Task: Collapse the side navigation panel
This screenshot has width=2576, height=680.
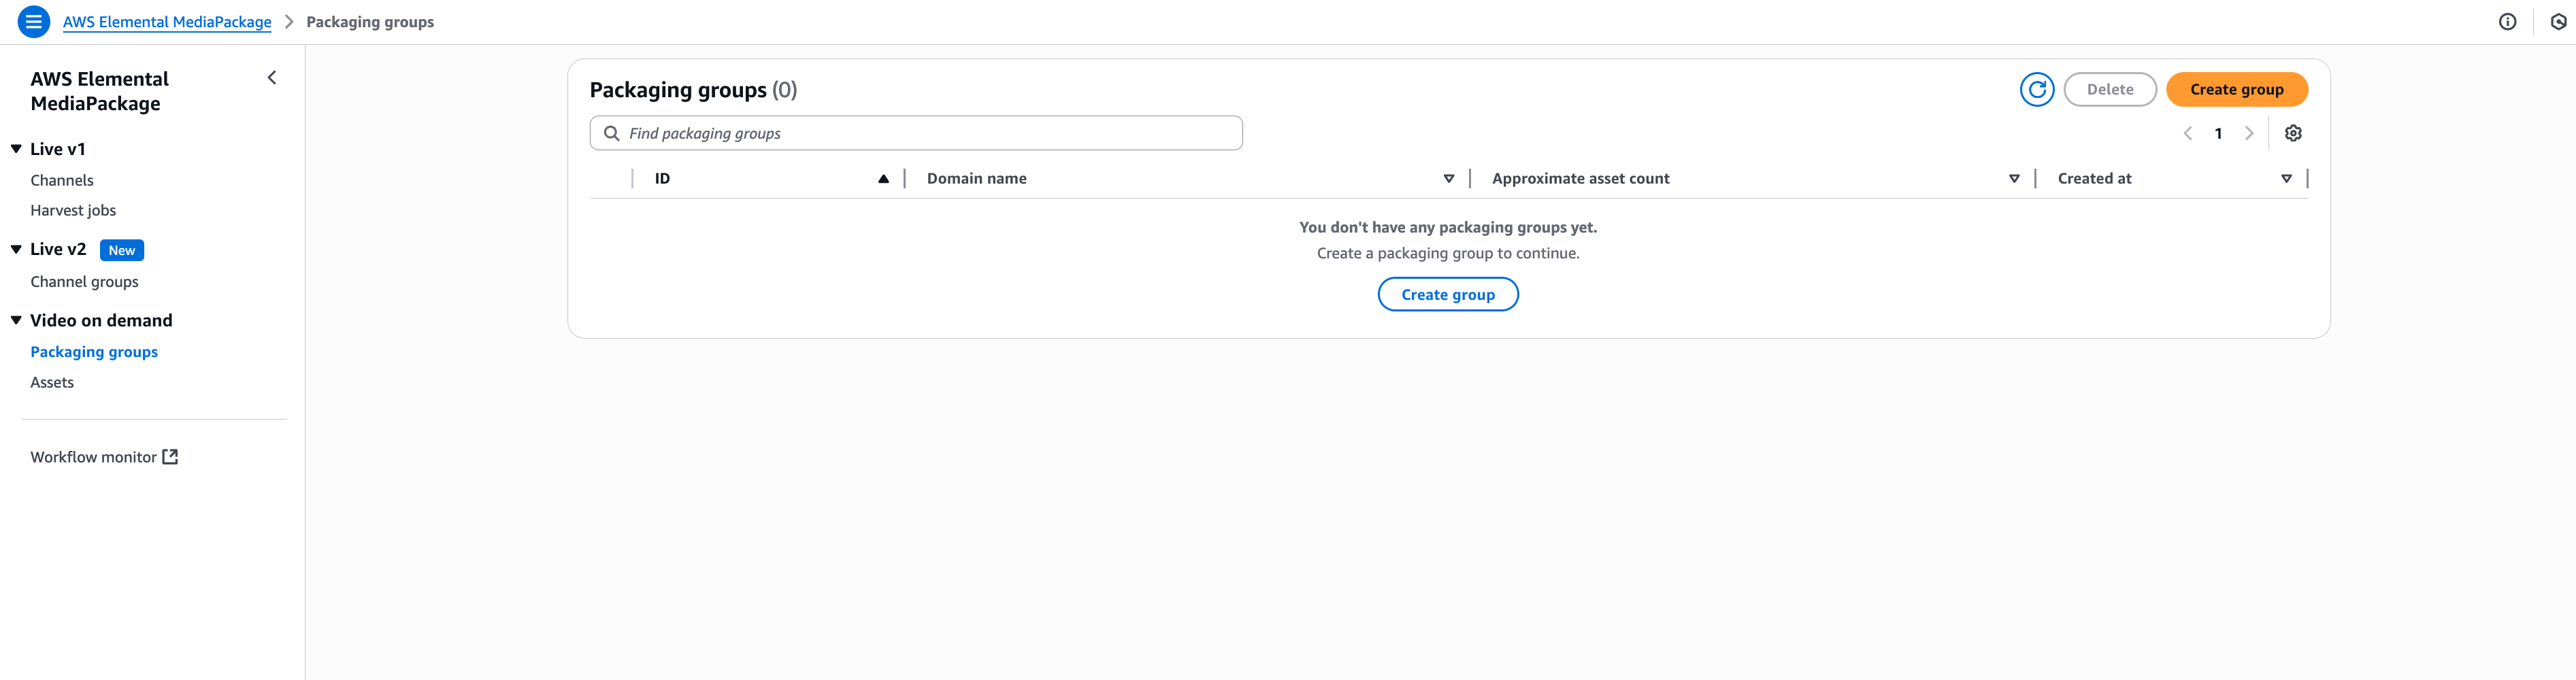Action: [x=271, y=78]
